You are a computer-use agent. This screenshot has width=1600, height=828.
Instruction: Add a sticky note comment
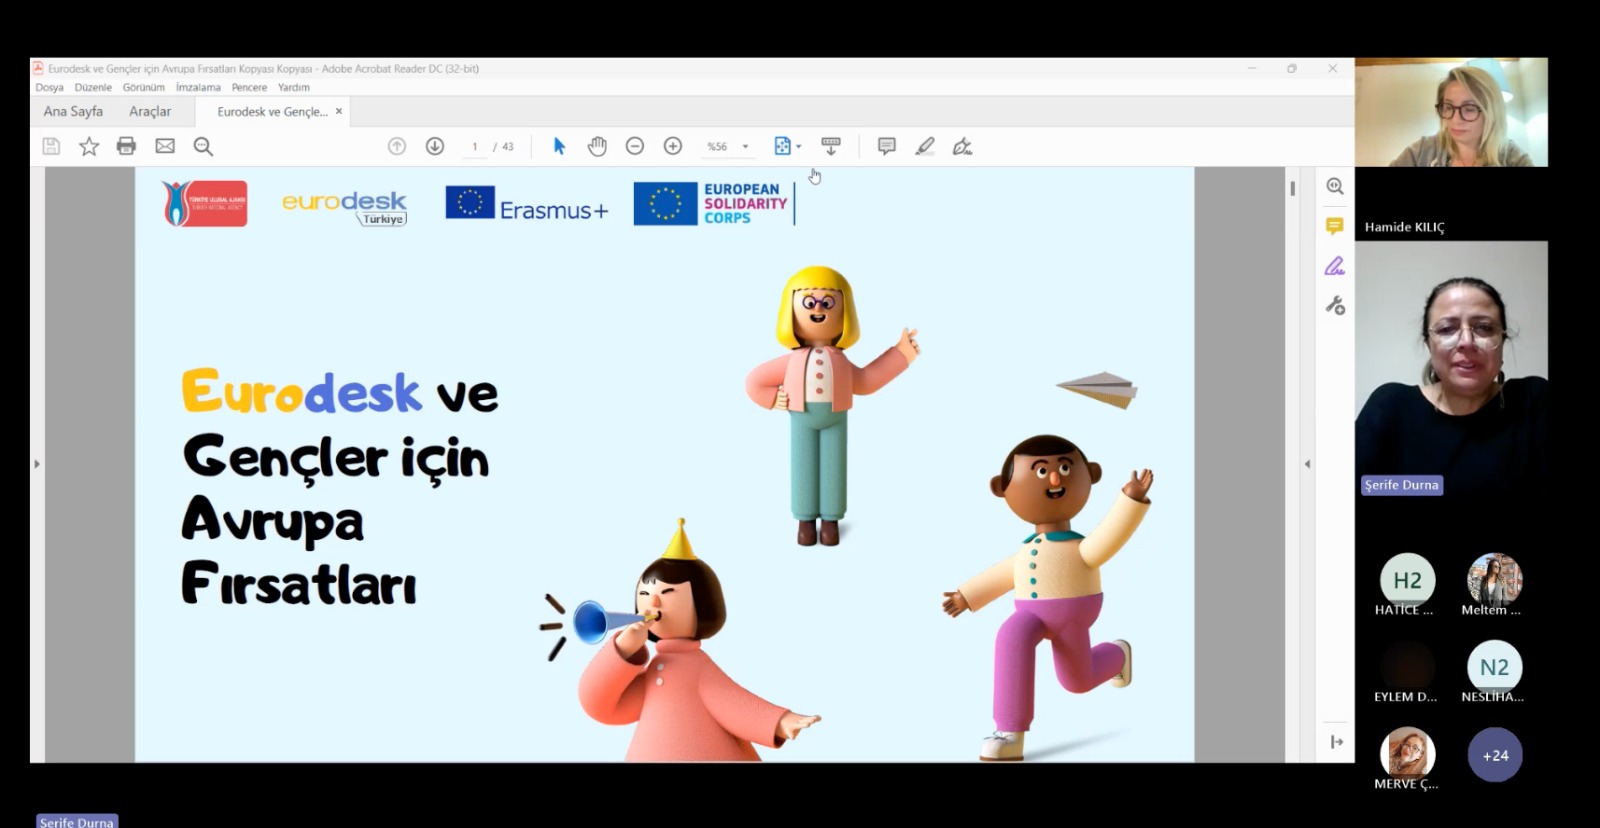click(x=886, y=146)
